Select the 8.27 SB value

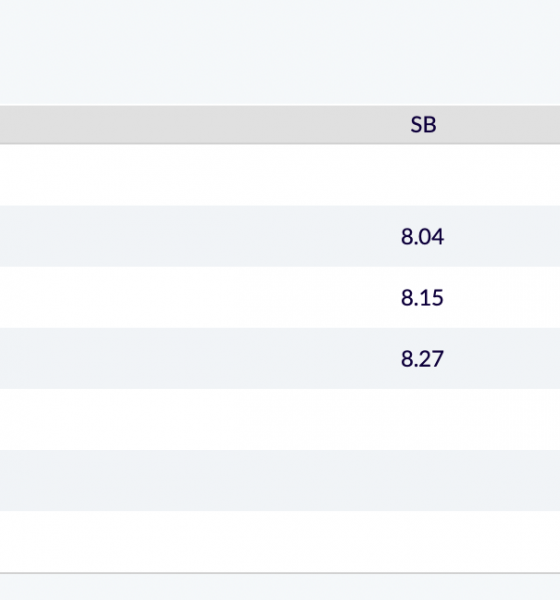pos(422,359)
